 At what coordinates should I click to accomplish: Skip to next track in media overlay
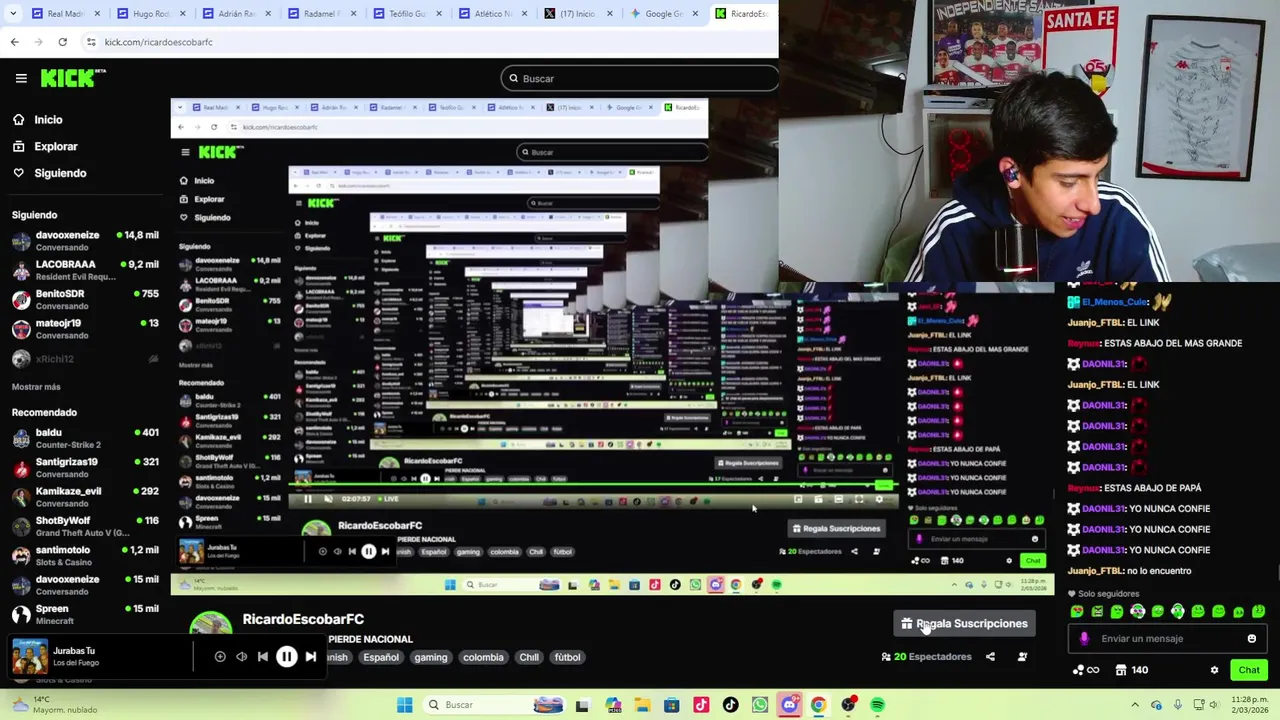(311, 657)
